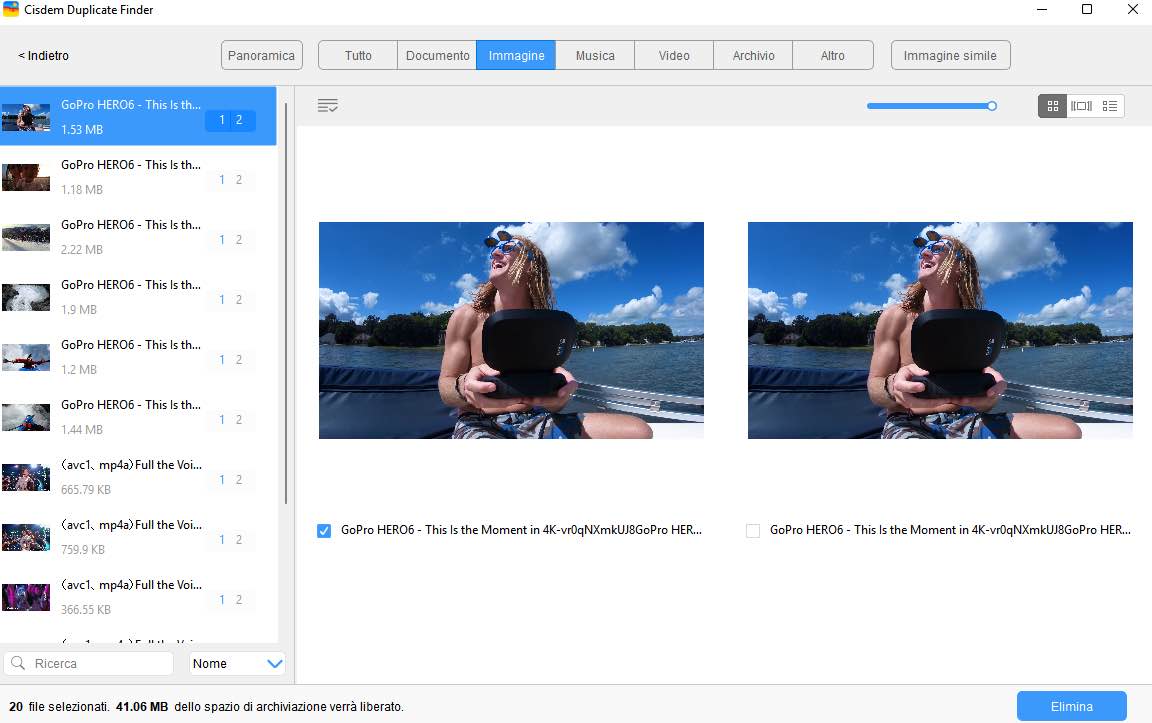Open the grid view layout
The height and width of the screenshot is (723, 1152).
1051,105
